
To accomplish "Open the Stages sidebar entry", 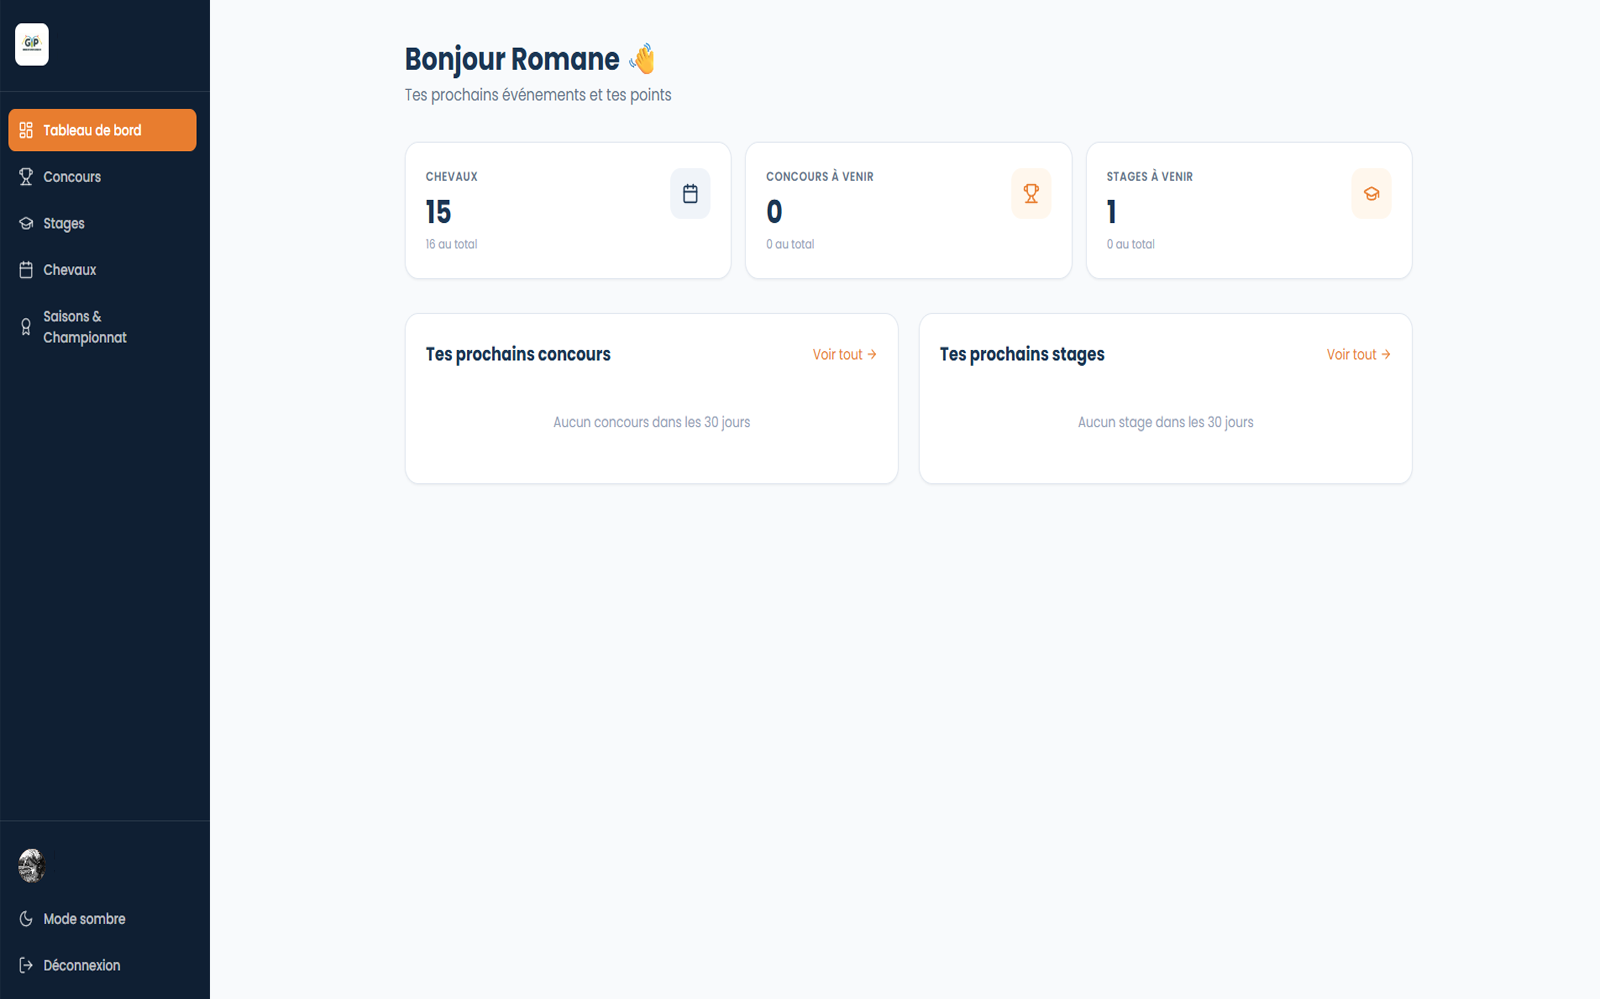I will (x=102, y=223).
